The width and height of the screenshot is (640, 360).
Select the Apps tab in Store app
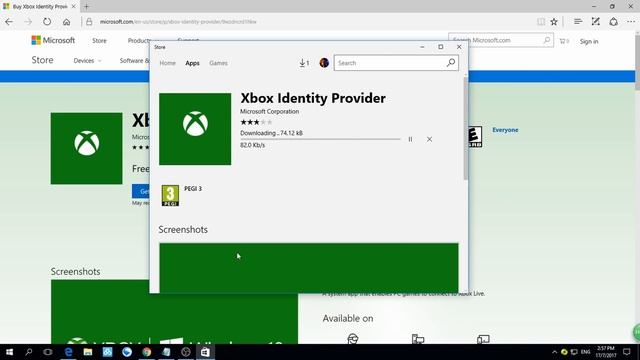click(x=192, y=63)
